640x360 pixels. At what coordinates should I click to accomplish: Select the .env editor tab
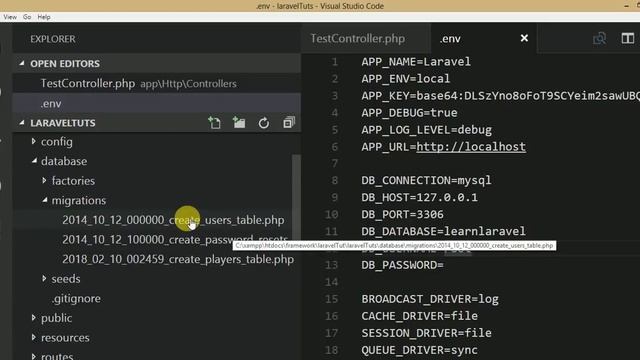[450, 38]
